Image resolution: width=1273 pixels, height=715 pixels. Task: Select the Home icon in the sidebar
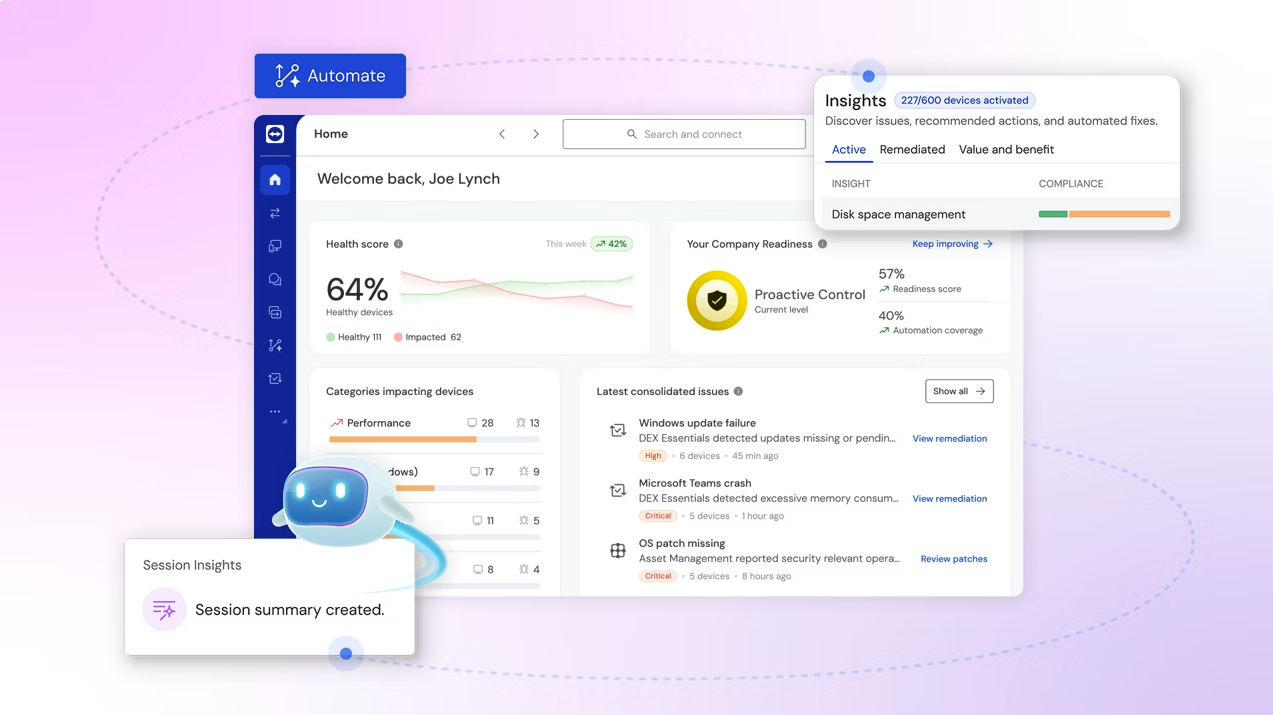tap(275, 179)
